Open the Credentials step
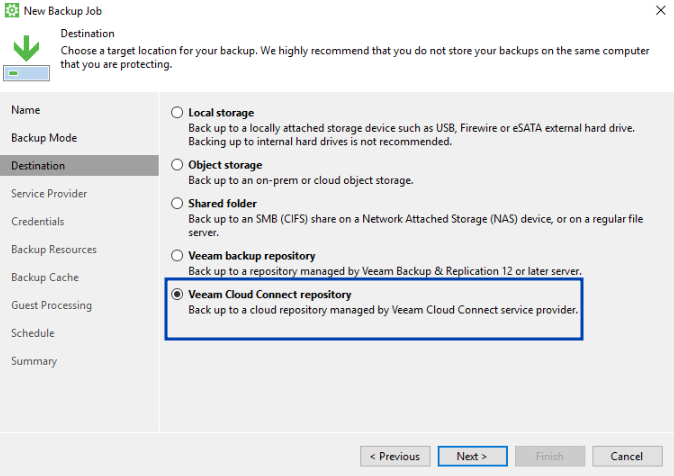Image resolution: width=674 pixels, height=476 pixels. click(x=38, y=221)
